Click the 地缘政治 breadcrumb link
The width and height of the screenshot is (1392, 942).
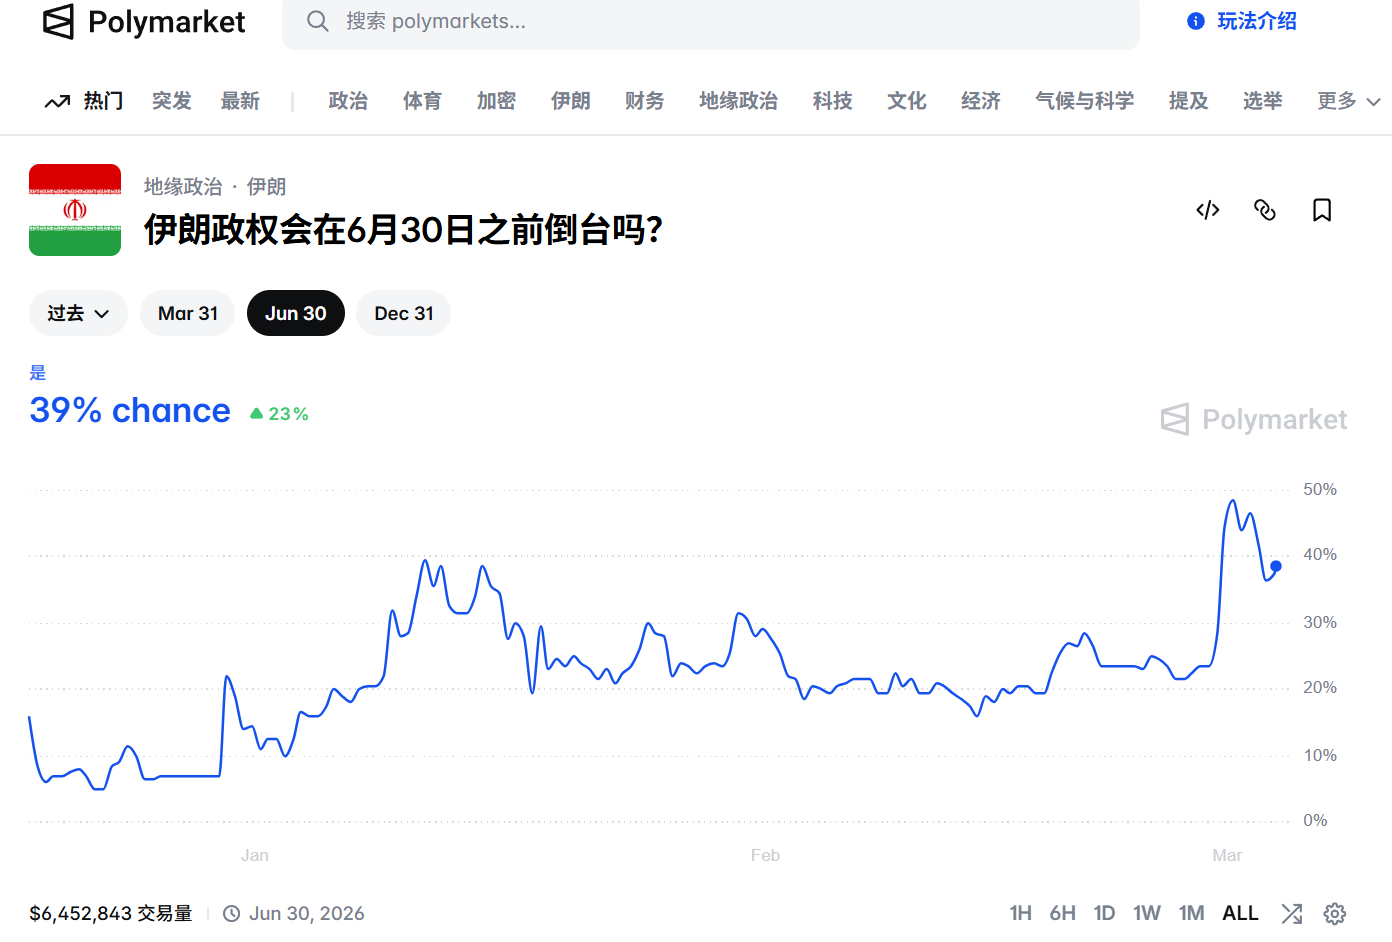[x=181, y=186]
